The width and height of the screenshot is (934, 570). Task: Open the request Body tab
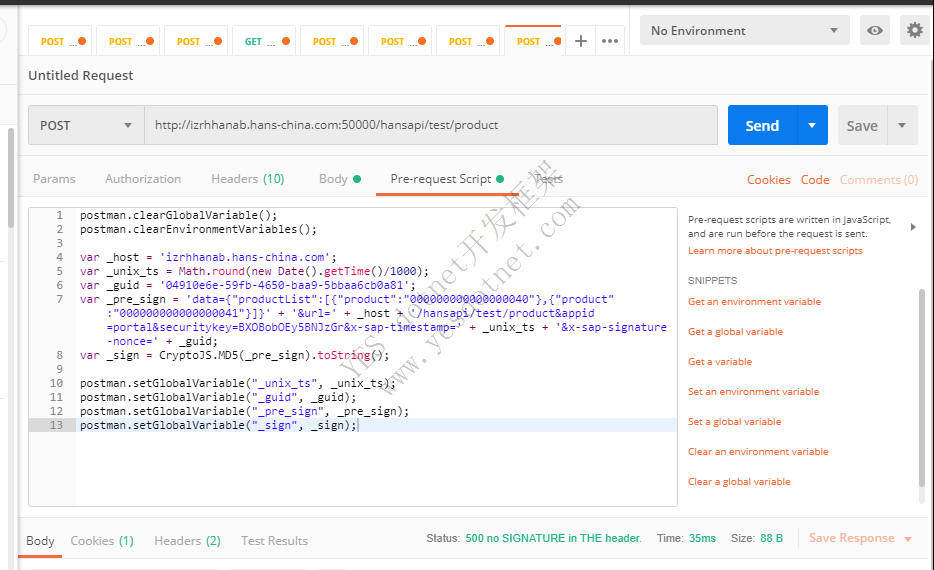click(340, 179)
